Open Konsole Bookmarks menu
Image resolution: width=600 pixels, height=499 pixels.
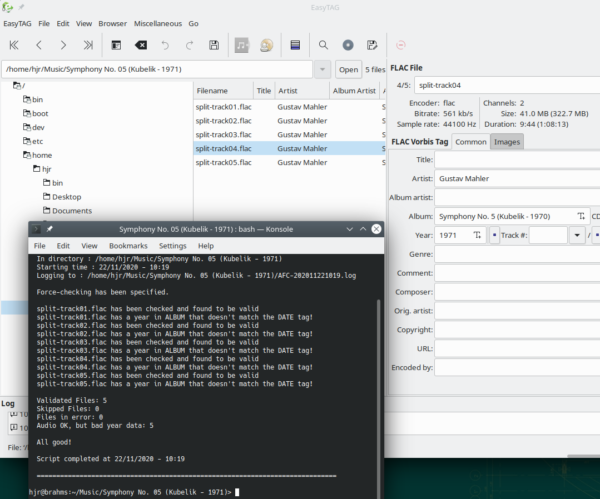pos(128,246)
